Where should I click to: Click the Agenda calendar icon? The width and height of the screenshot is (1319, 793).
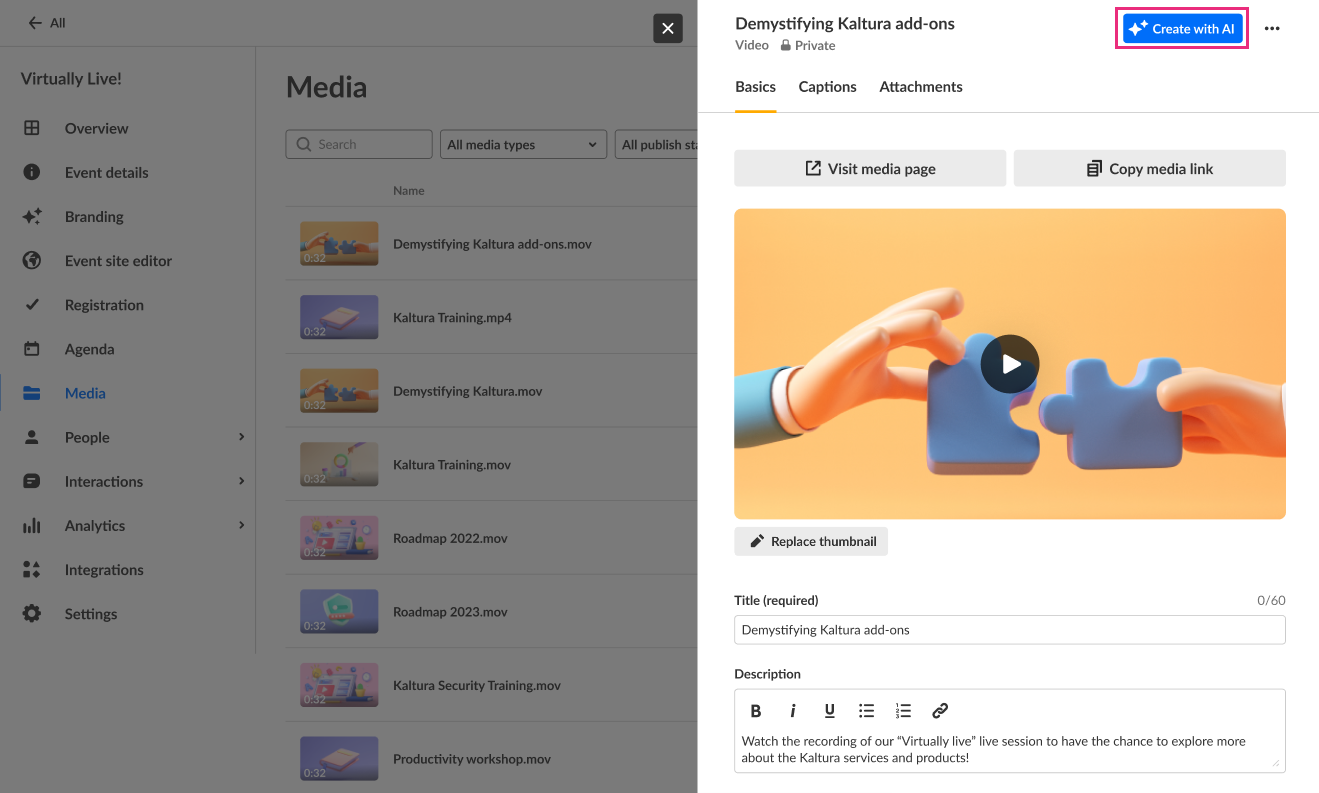[x=32, y=349]
